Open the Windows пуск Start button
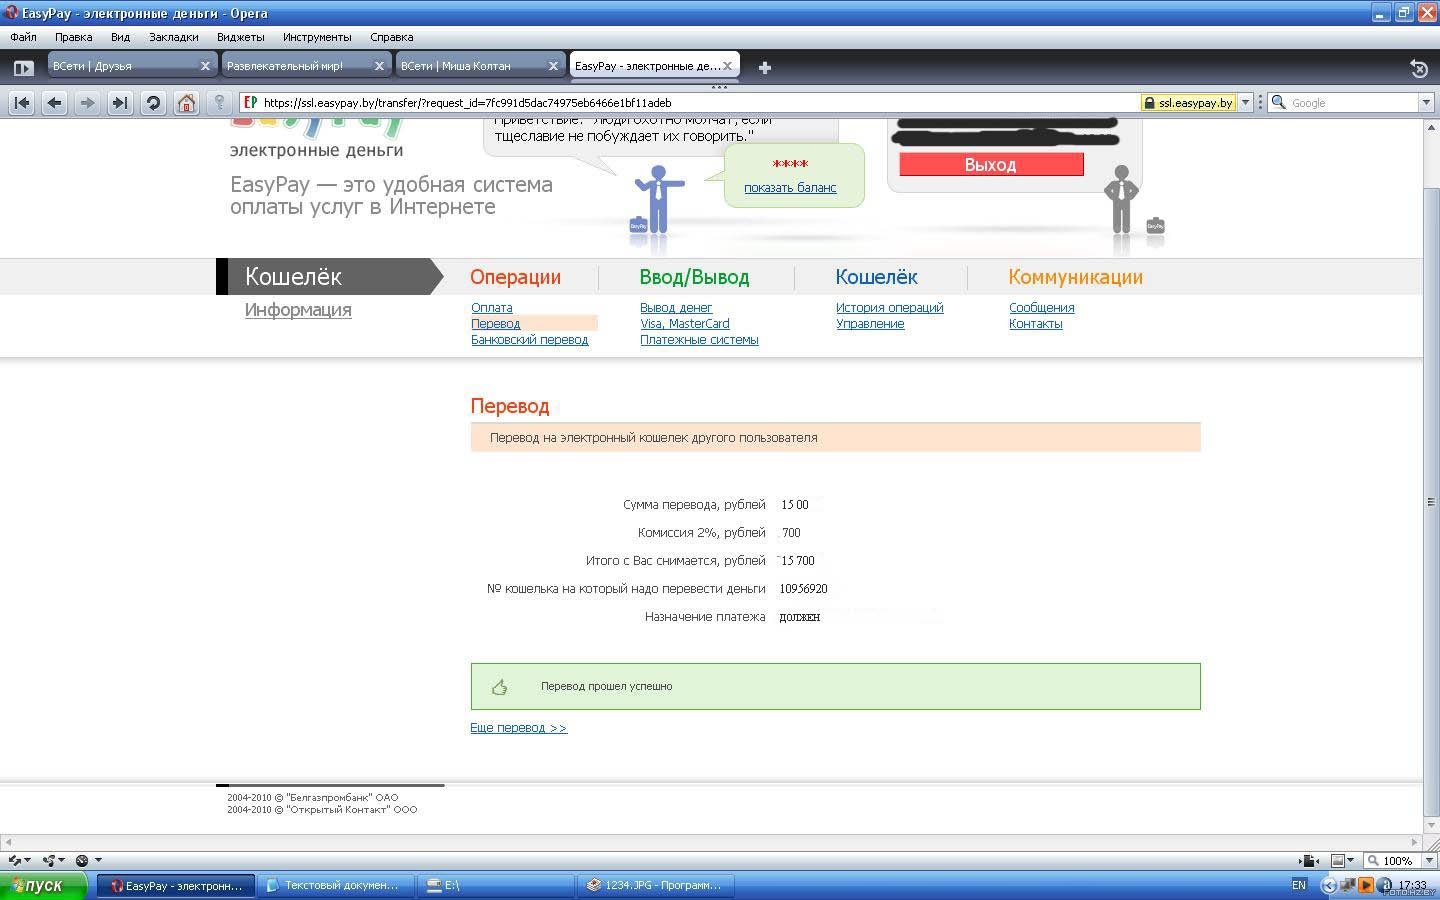 [x=43, y=885]
